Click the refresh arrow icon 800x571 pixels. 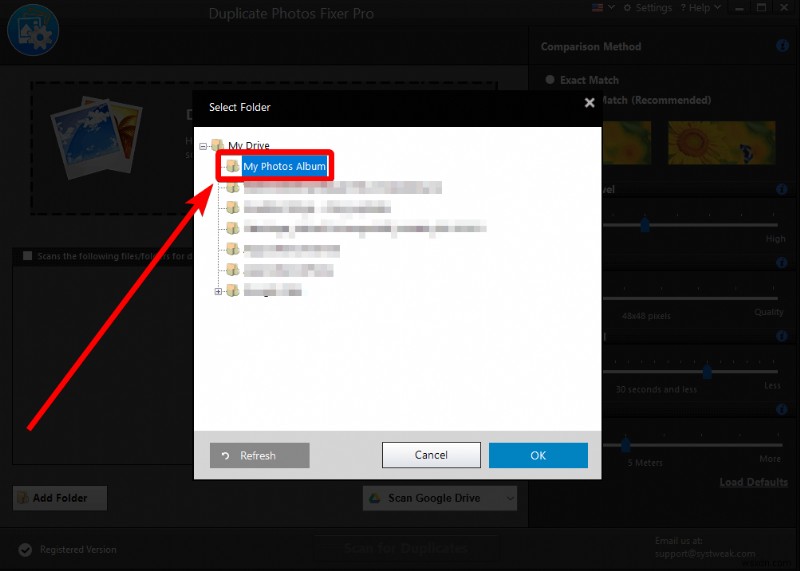[x=226, y=456]
